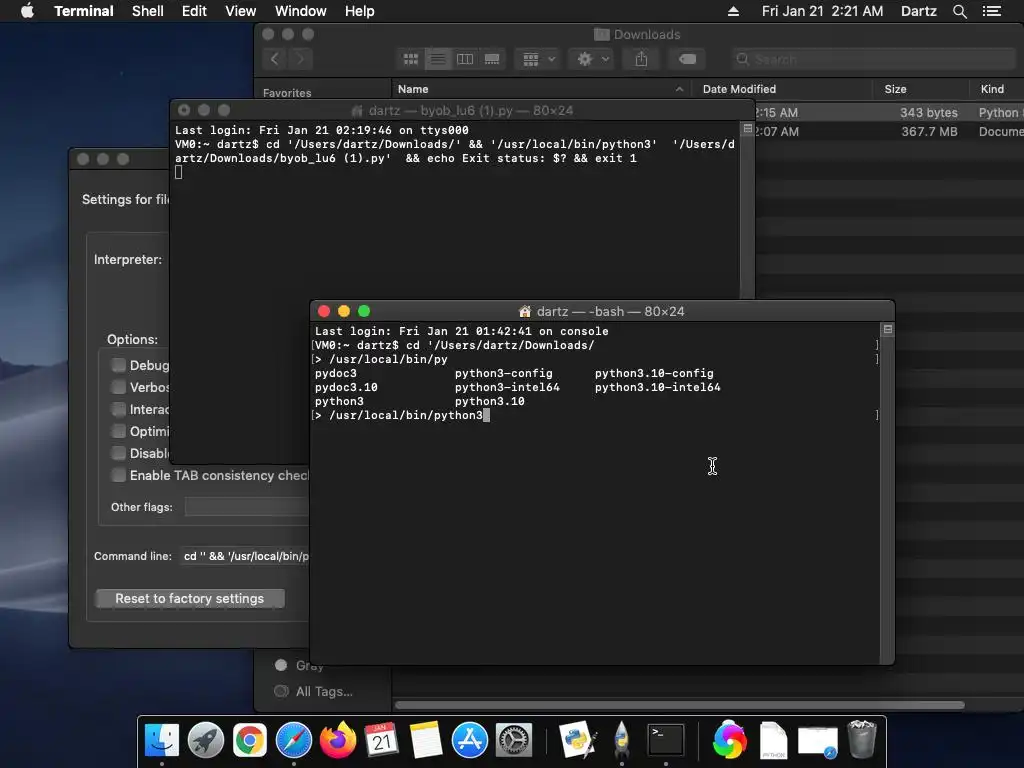Open Launchpad from the Dock

point(206,741)
